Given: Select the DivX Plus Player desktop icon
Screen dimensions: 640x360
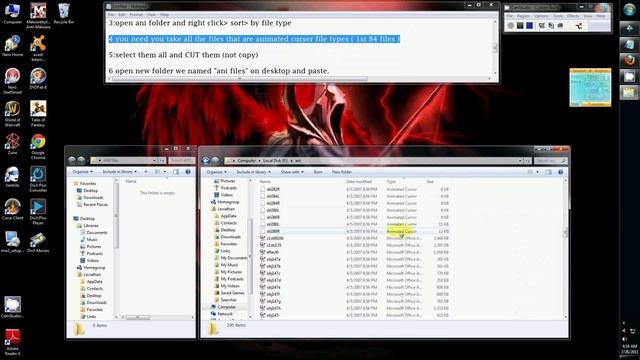Looking at the screenshot, I should coord(38,212).
